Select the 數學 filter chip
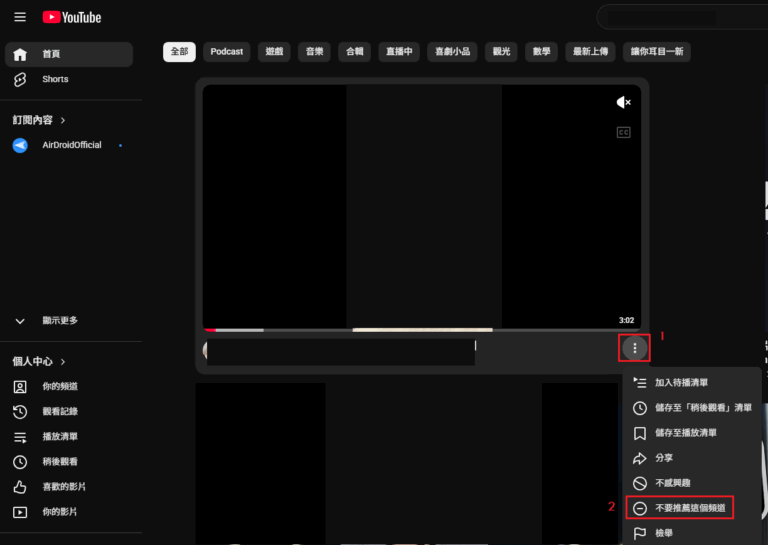Image resolution: width=768 pixels, height=545 pixels. point(542,51)
